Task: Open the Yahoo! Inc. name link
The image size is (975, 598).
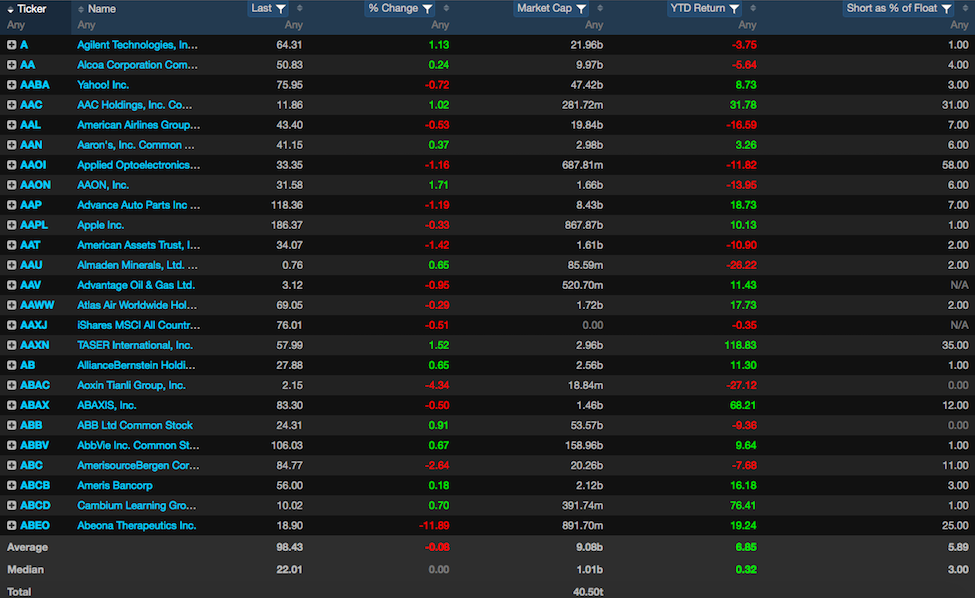Action: pyautogui.click(x=103, y=85)
